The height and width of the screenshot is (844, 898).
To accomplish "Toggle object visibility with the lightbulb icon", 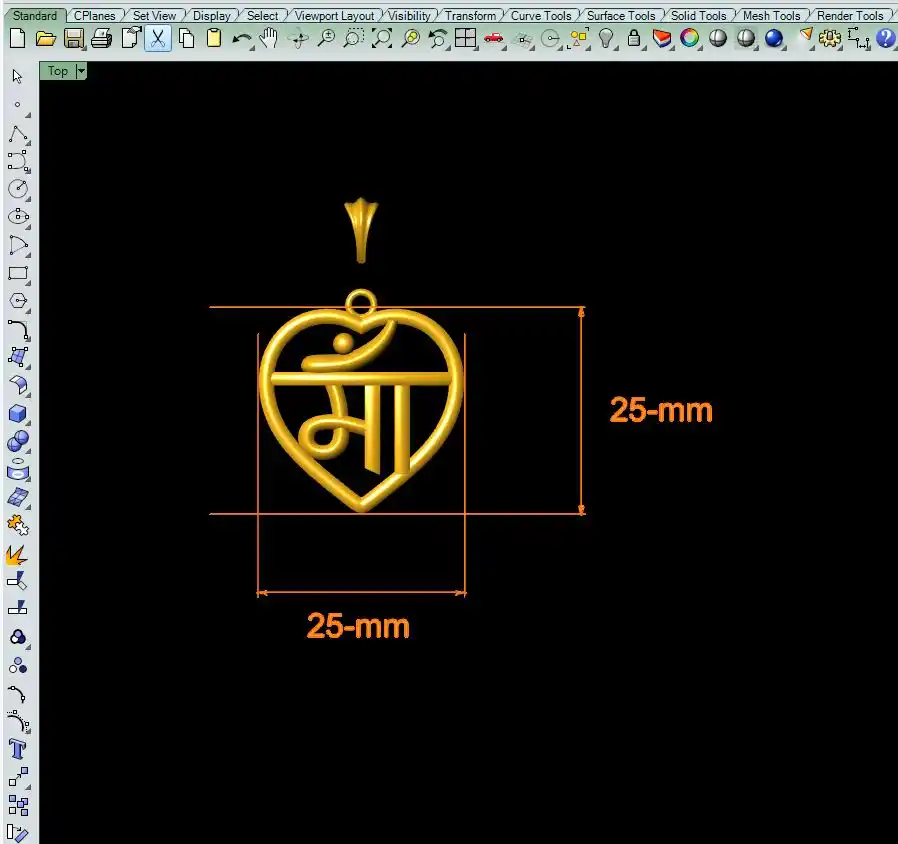I will [x=606, y=39].
